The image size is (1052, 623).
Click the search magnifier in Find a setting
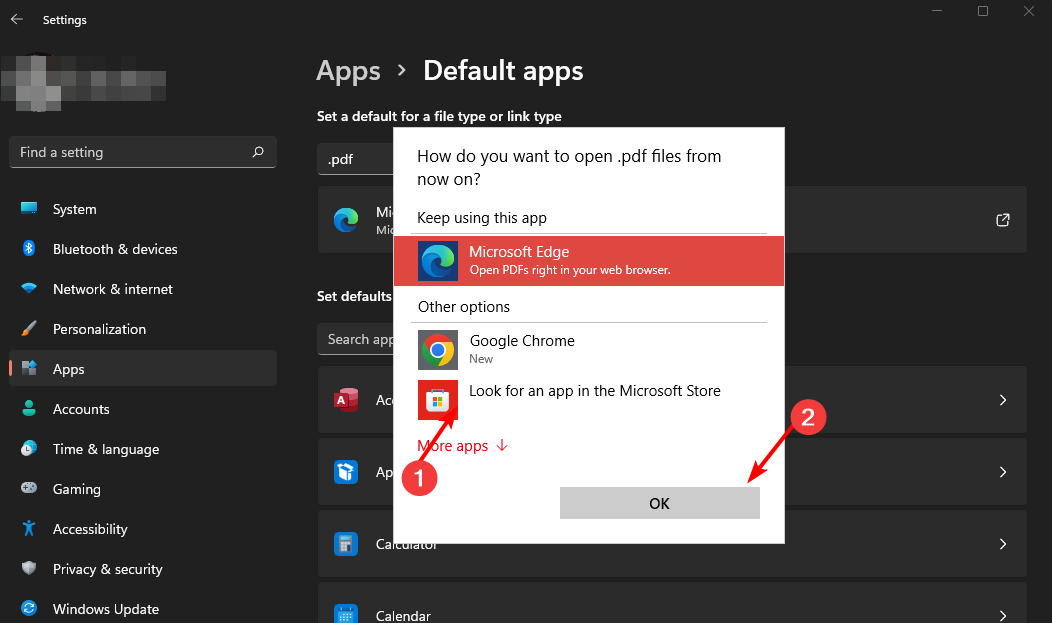coord(258,152)
